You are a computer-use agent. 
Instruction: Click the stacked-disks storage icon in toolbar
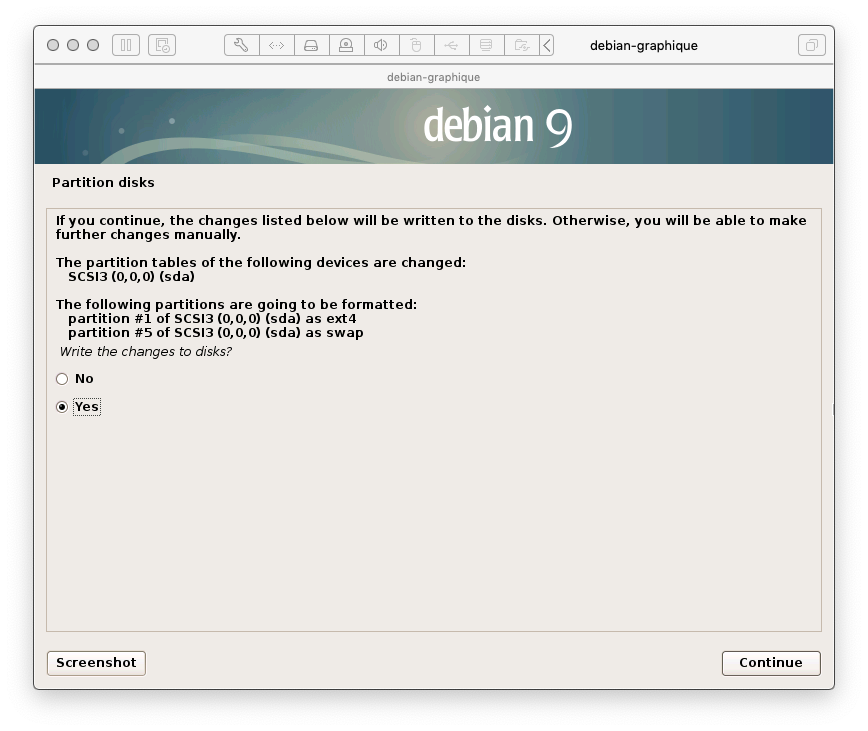point(486,45)
